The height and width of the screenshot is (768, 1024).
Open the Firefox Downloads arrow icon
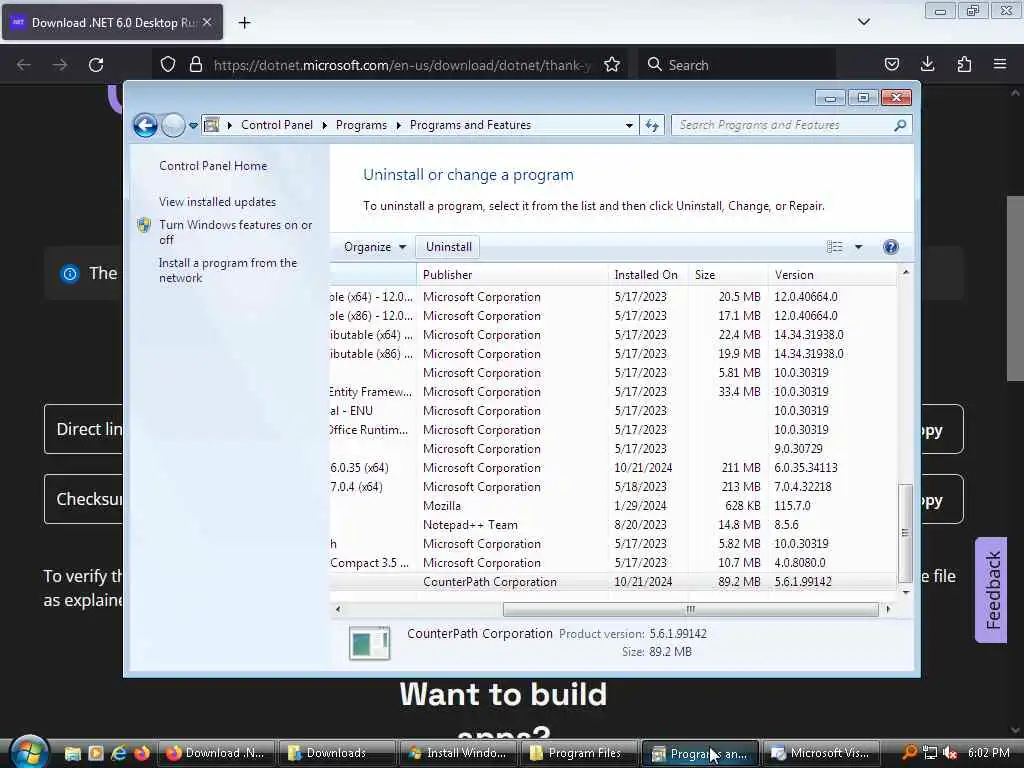pyautogui.click(x=927, y=64)
